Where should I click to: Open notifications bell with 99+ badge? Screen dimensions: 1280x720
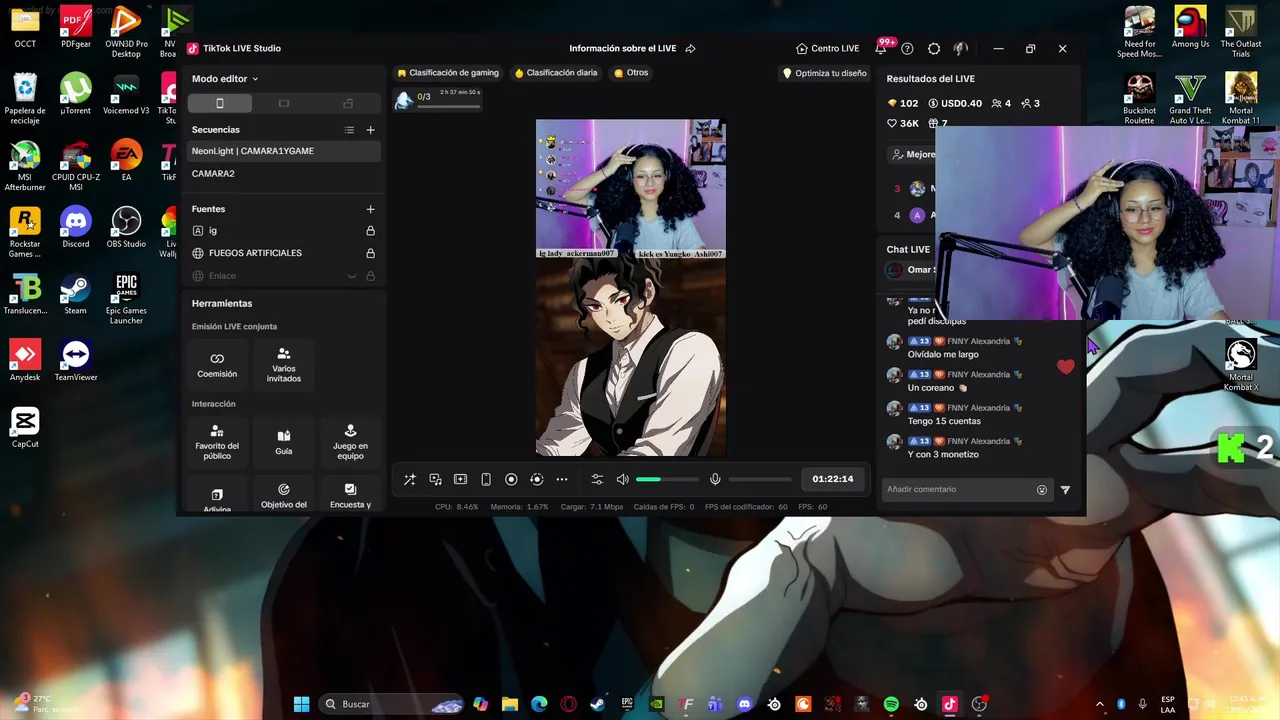click(883, 48)
